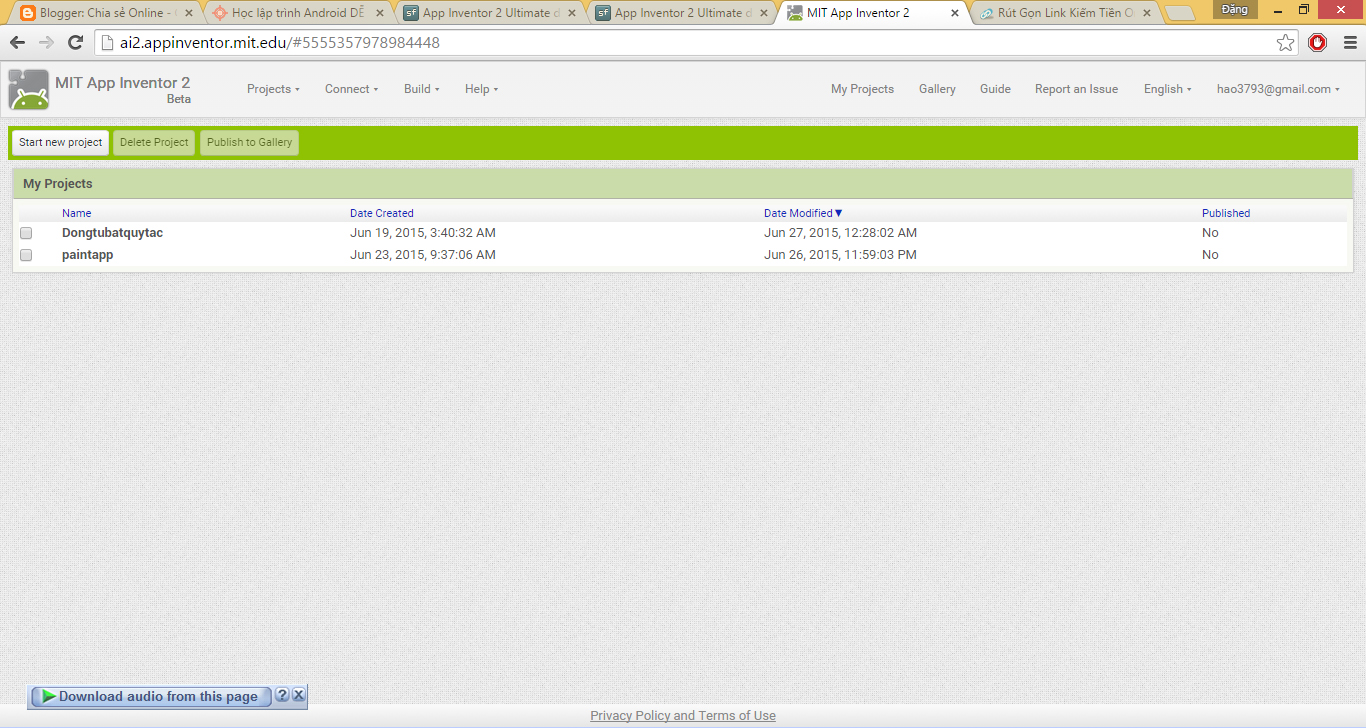This screenshot has height=728, width=1366.
Task: Click the Đăng profile button in title bar
Action: coord(1235,9)
